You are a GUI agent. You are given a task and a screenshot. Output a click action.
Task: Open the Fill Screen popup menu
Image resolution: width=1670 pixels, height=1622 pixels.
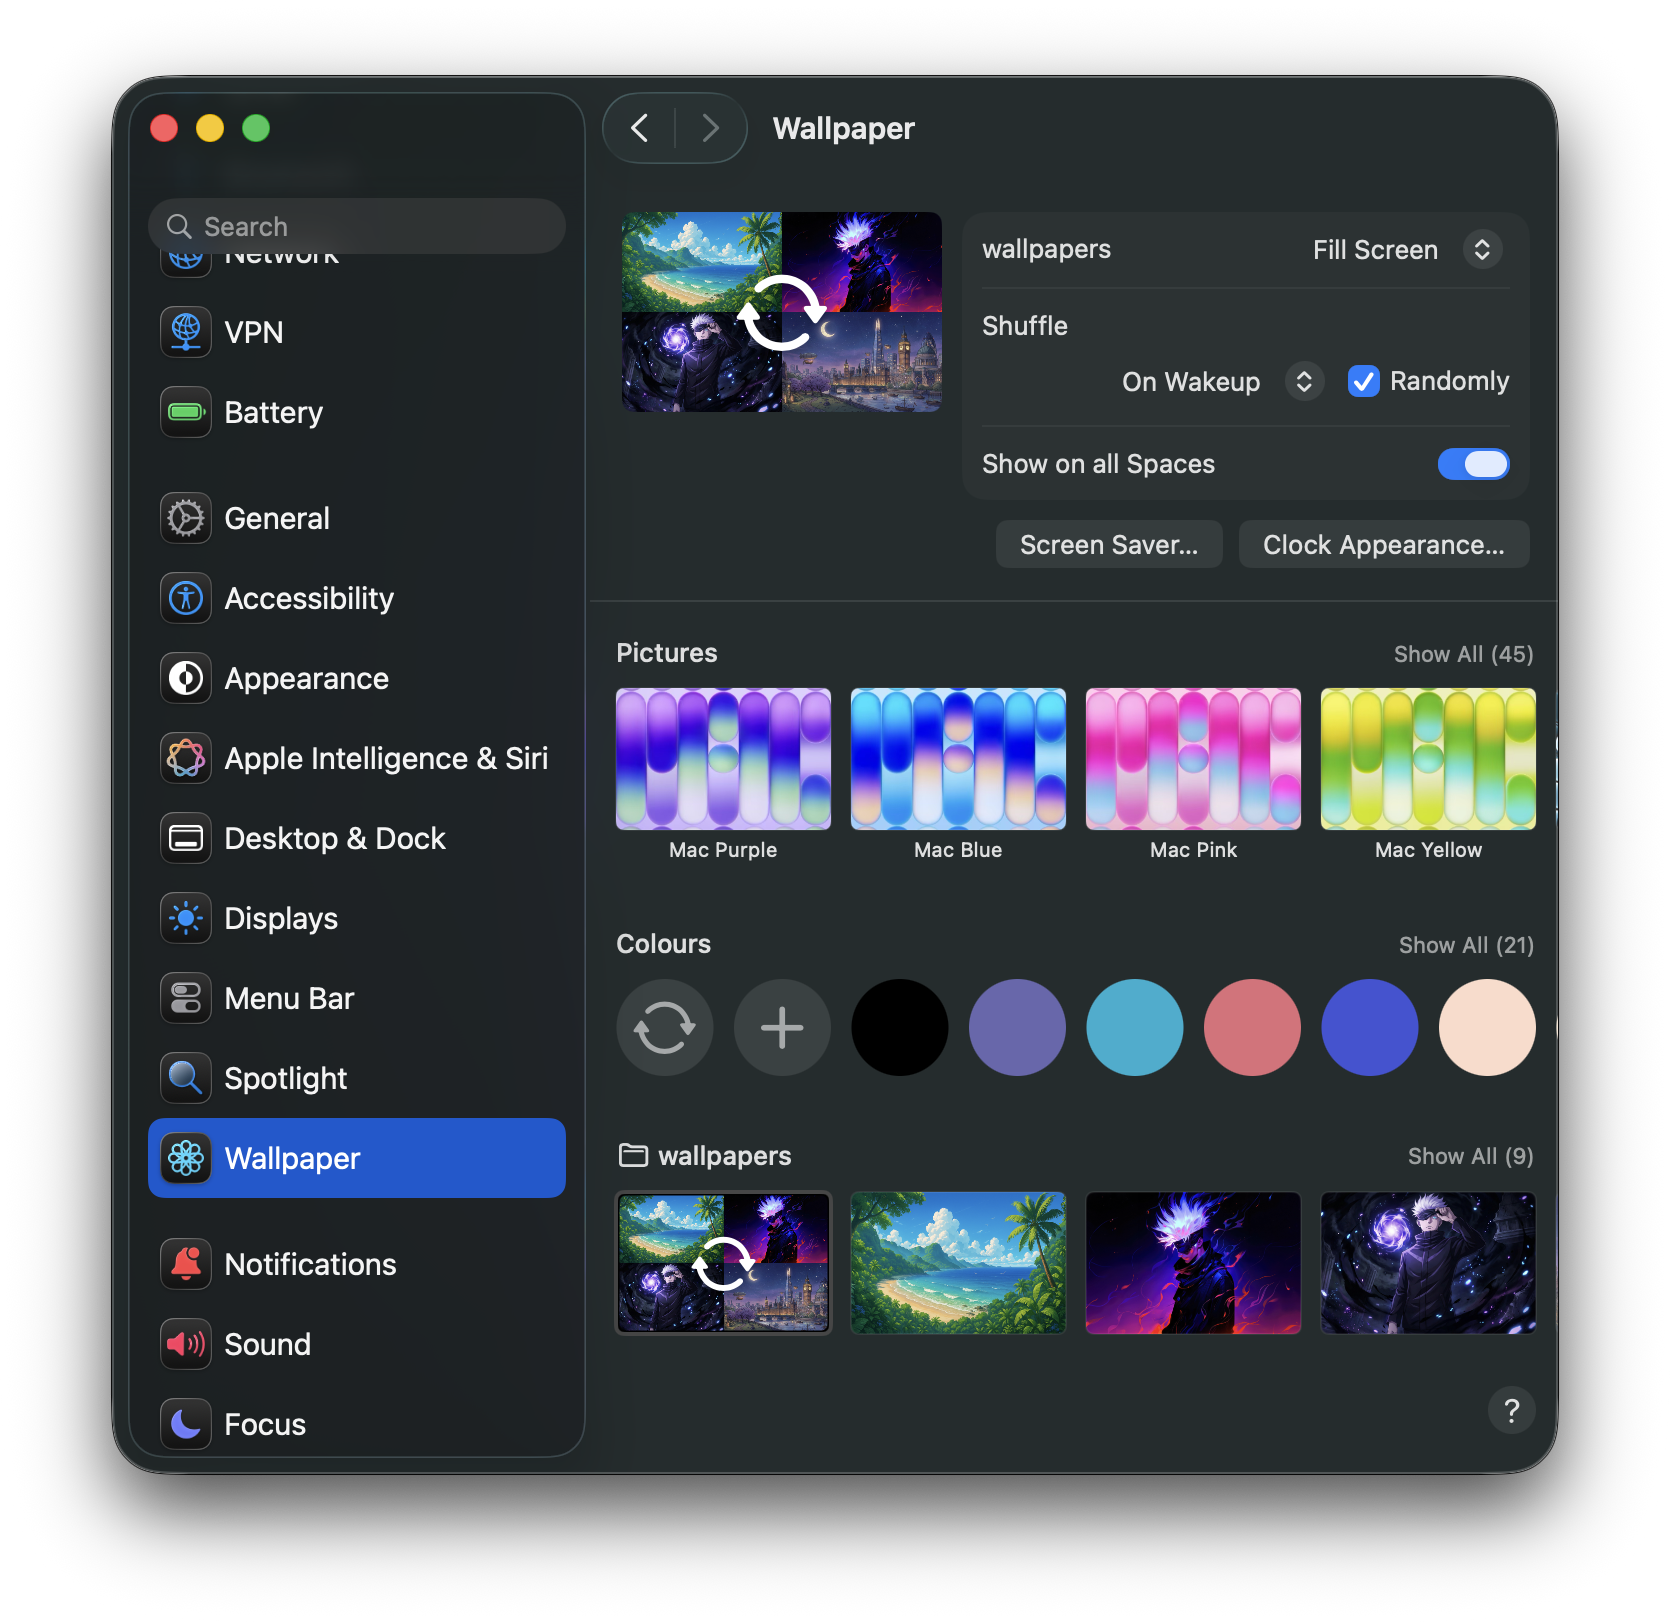pyautogui.click(x=1407, y=249)
